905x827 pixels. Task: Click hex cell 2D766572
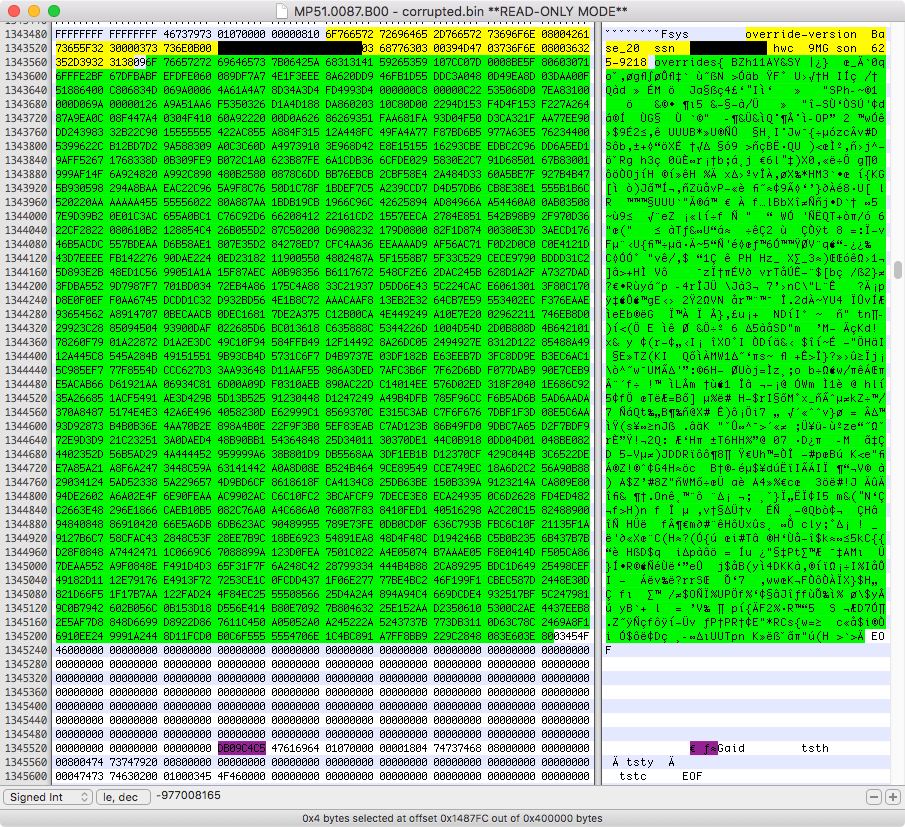[x=457, y=34]
